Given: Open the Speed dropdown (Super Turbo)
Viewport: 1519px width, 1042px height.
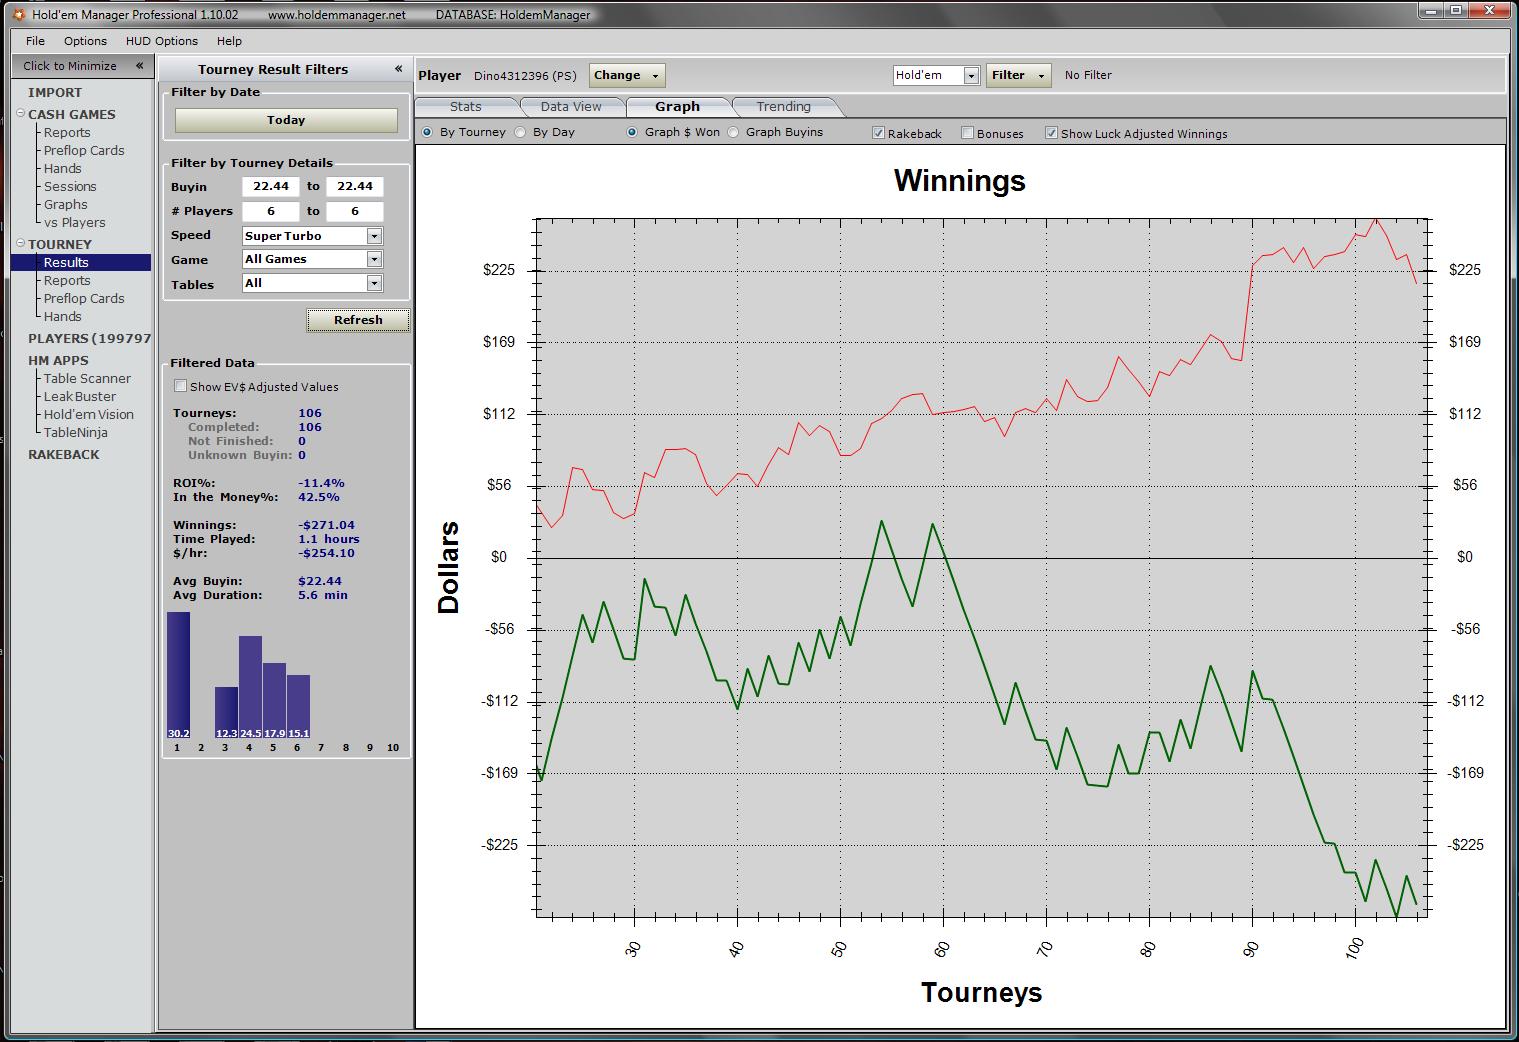Looking at the screenshot, I should (374, 236).
